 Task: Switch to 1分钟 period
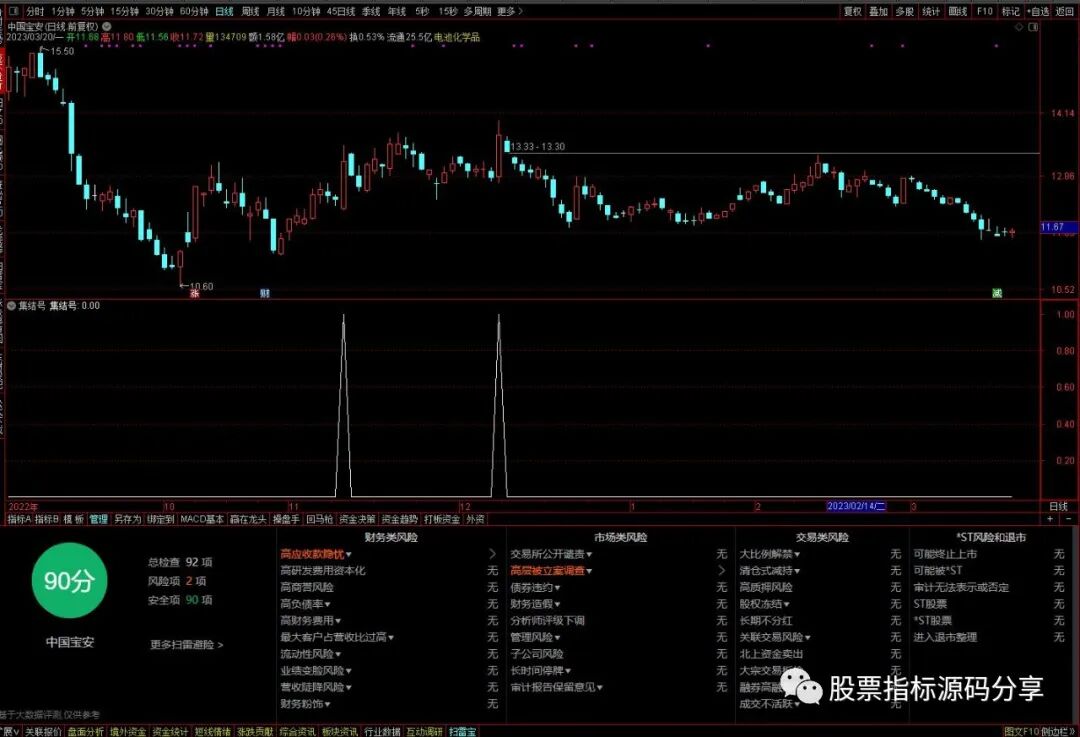(x=63, y=12)
